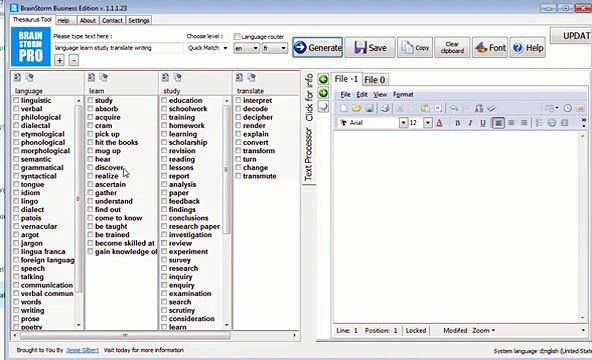Viewport: 592px width, 360px height.
Task: Open the 'en' source language dropdown
Action: [246, 48]
